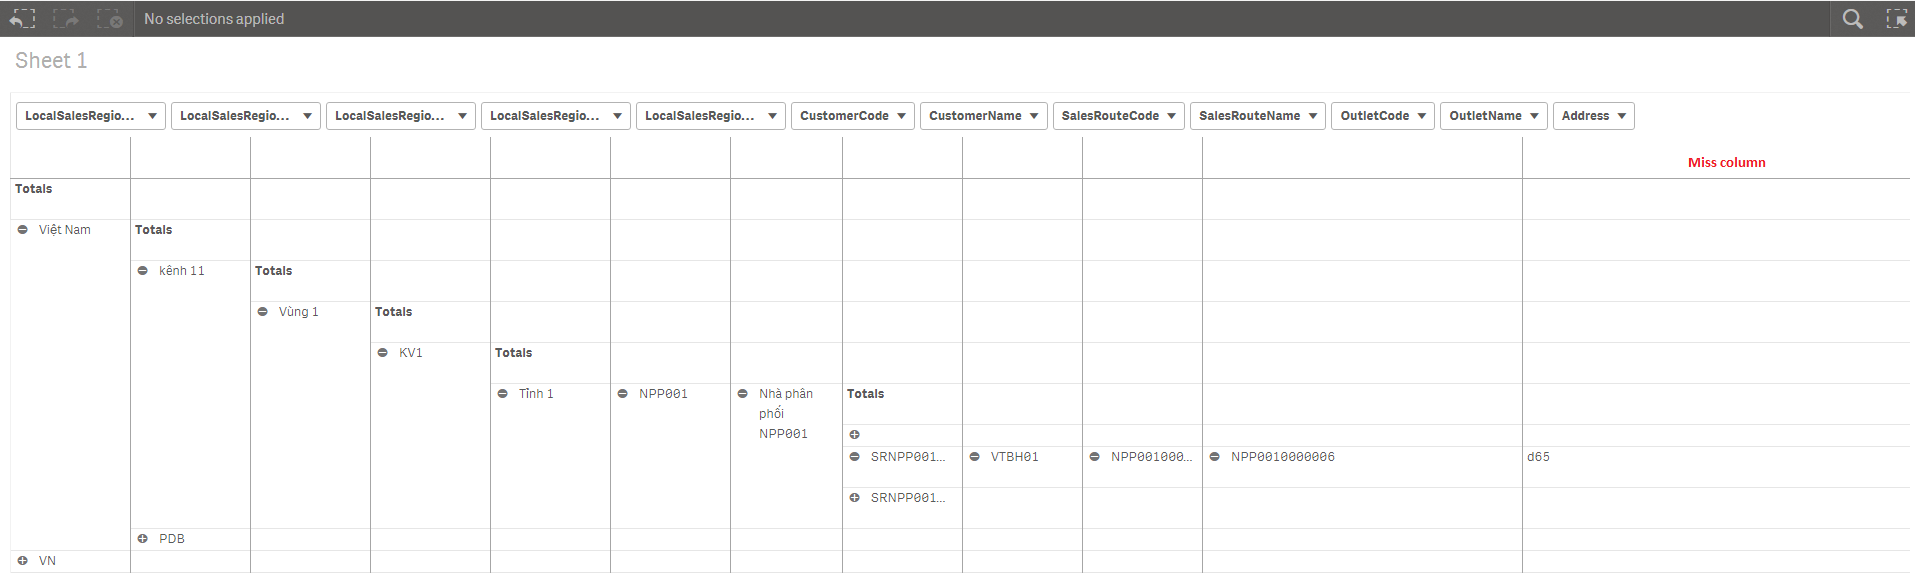Expand the VN row
This screenshot has width=1915, height=575.
[23, 561]
